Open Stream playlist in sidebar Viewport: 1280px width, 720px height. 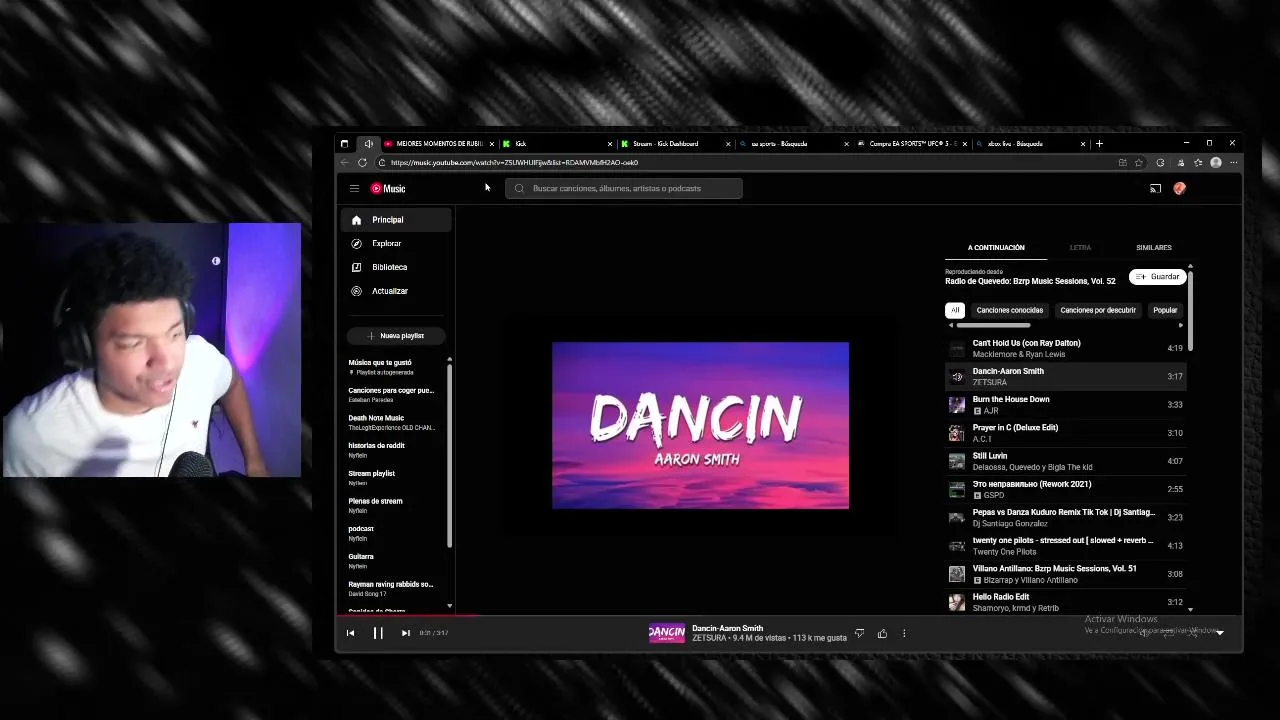[394, 478]
